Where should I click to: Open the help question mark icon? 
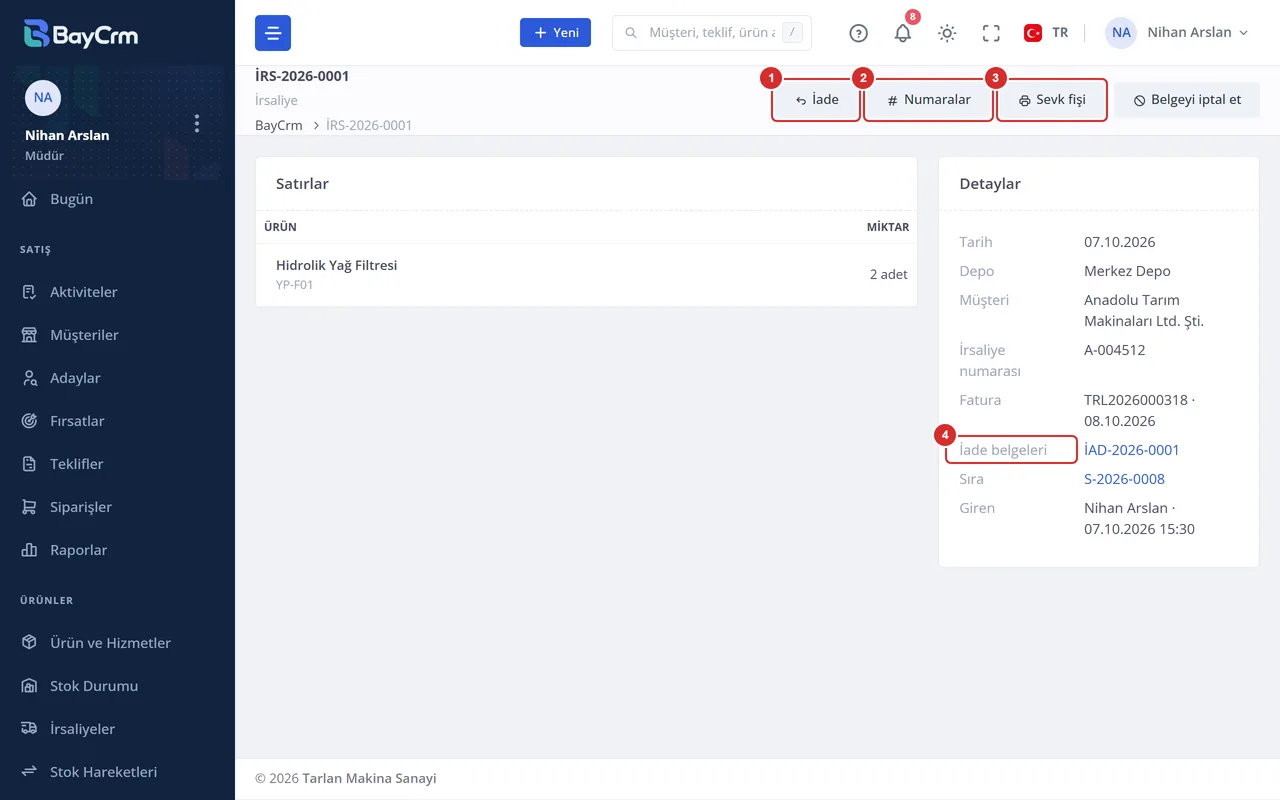tap(858, 33)
